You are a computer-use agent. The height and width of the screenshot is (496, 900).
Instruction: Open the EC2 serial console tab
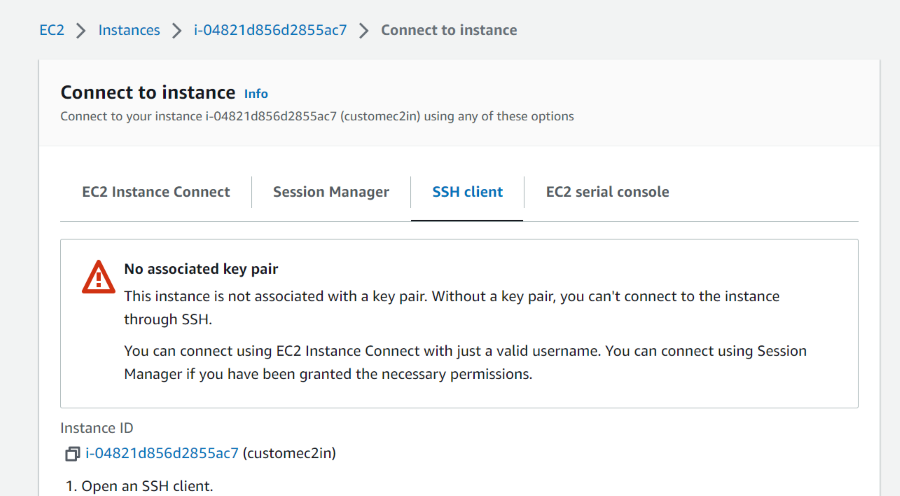click(x=608, y=192)
